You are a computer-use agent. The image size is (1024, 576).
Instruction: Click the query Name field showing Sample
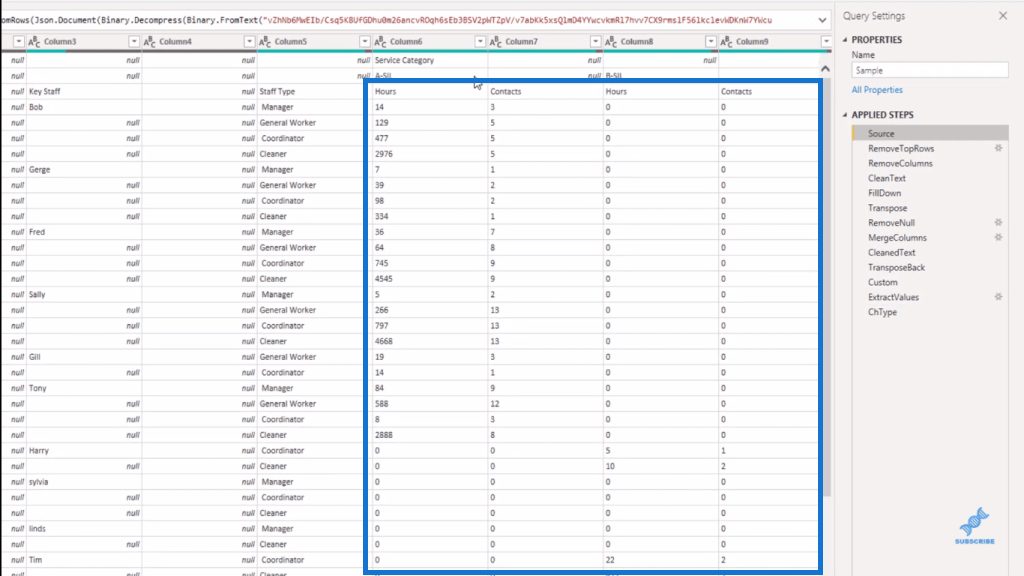pos(930,71)
